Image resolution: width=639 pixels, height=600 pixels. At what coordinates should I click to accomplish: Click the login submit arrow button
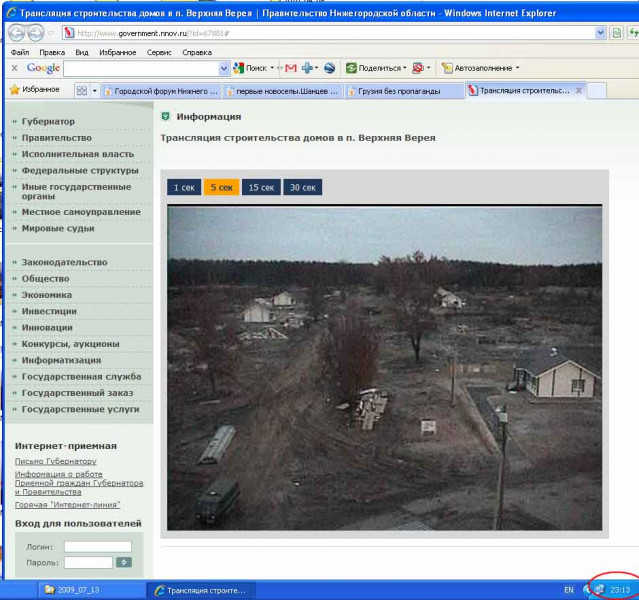124,562
